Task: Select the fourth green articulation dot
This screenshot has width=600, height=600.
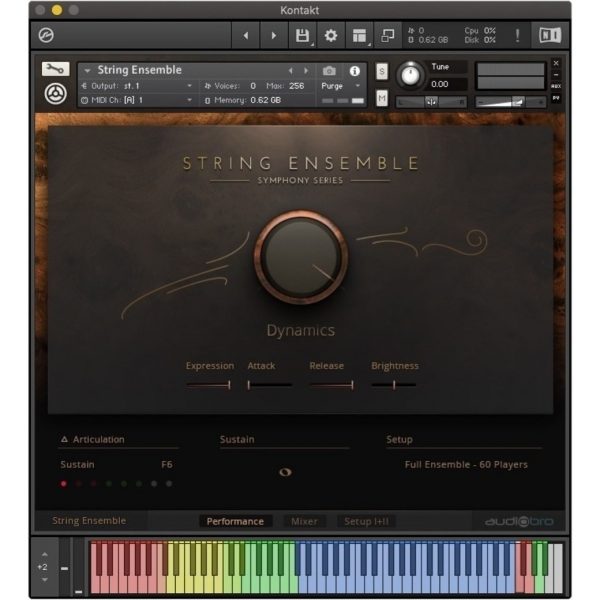Action: pyautogui.click(x=109, y=484)
